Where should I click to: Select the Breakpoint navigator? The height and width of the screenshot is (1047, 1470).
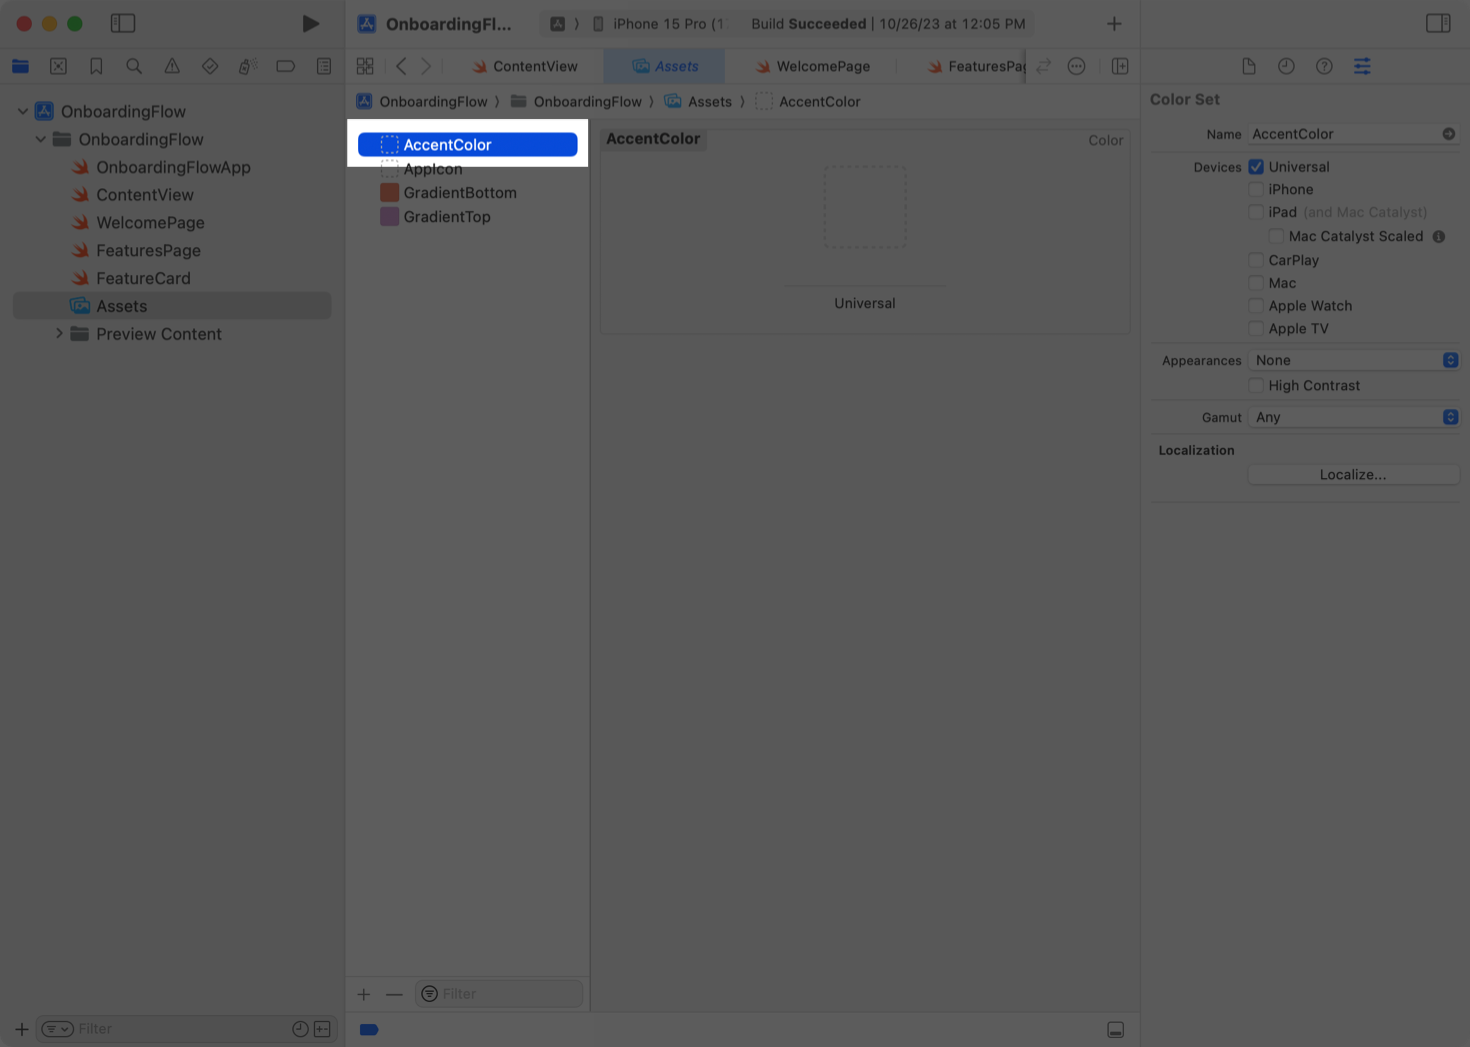click(286, 66)
